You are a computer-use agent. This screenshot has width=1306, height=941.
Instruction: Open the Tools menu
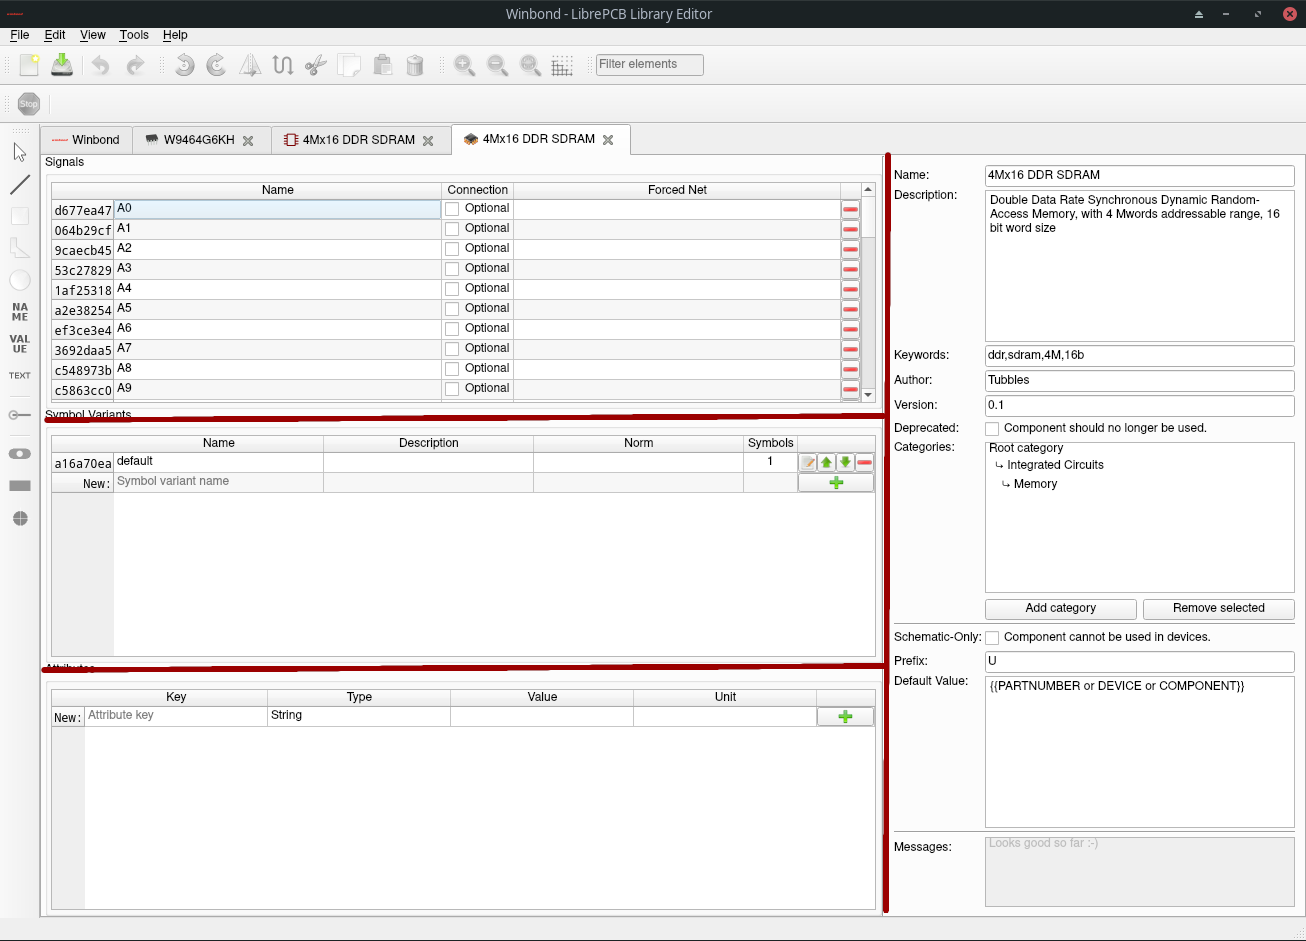tap(134, 35)
